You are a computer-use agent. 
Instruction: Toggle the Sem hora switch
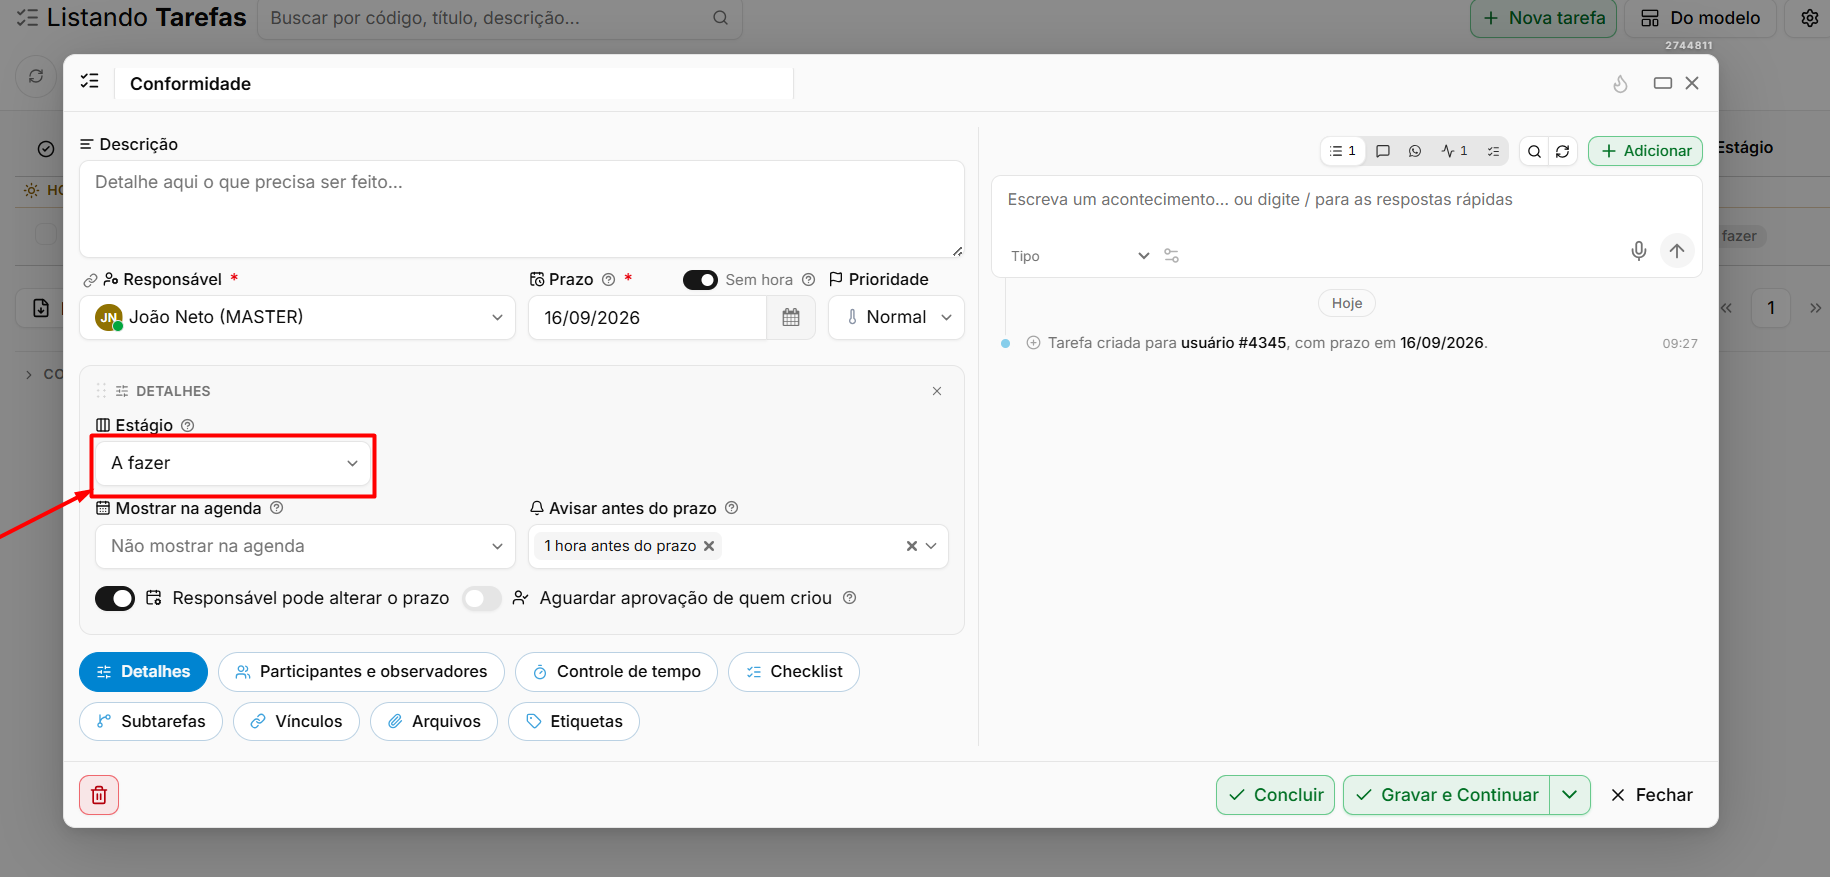tap(700, 280)
